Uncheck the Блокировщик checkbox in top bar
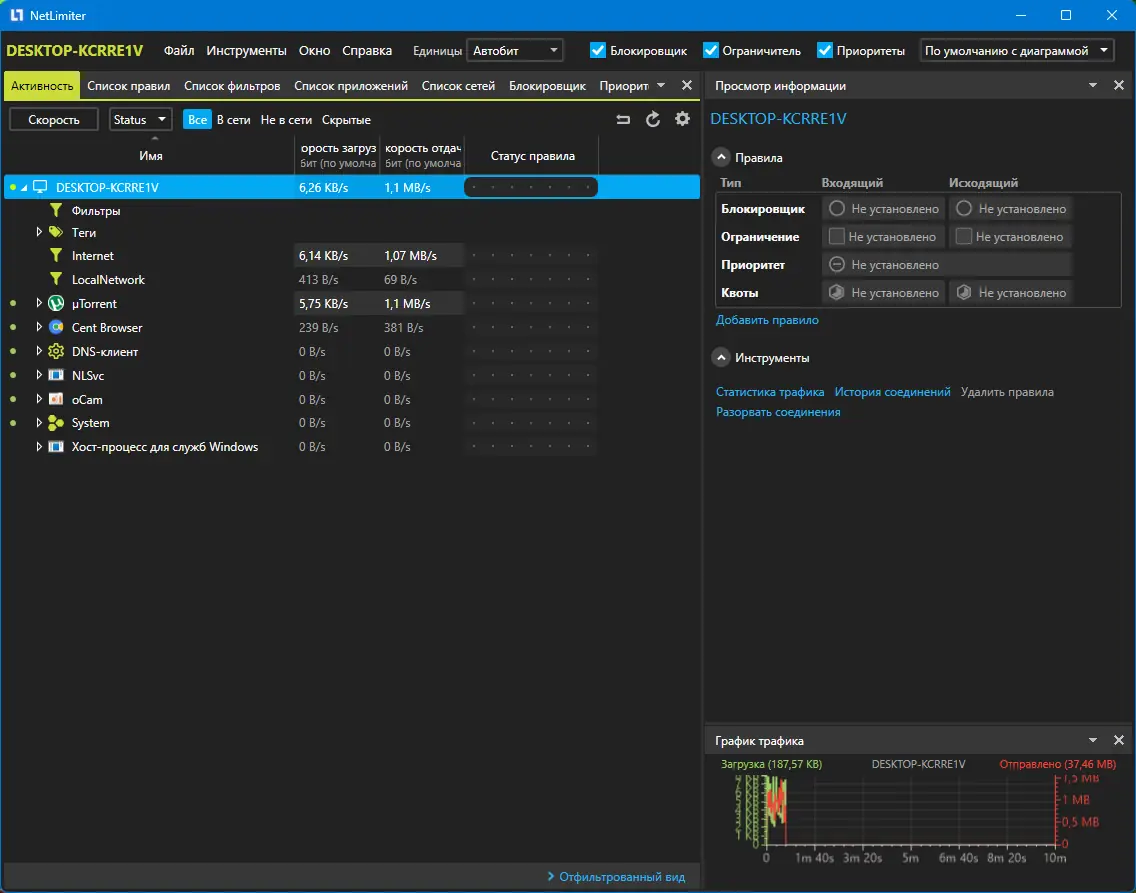The image size is (1136, 893). (598, 50)
